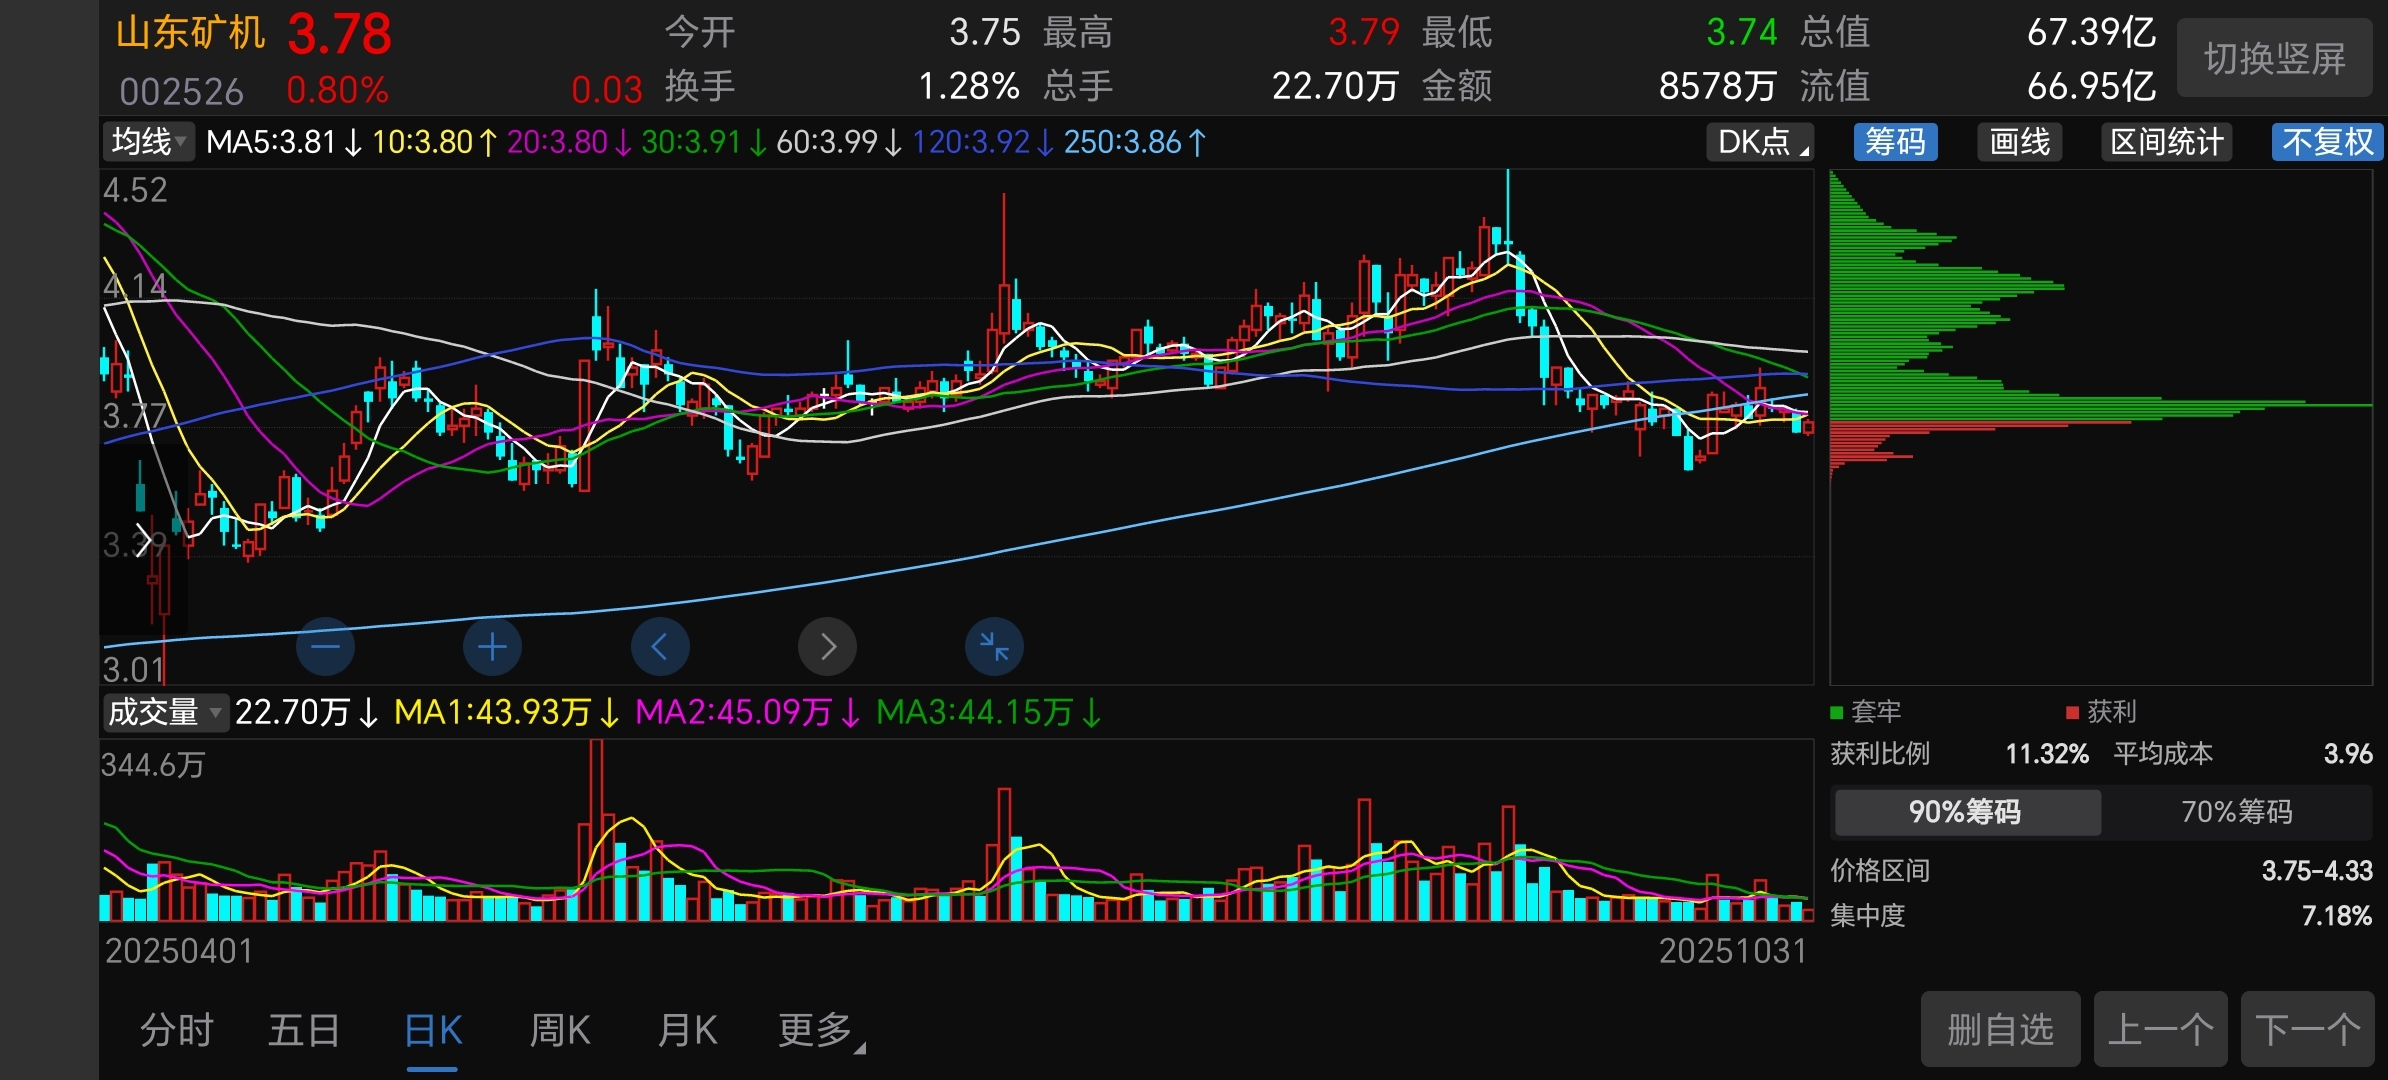Screen dimensions: 2388x1080
Task: Open the 成交量 indicator dropdown
Action: pos(165,712)
